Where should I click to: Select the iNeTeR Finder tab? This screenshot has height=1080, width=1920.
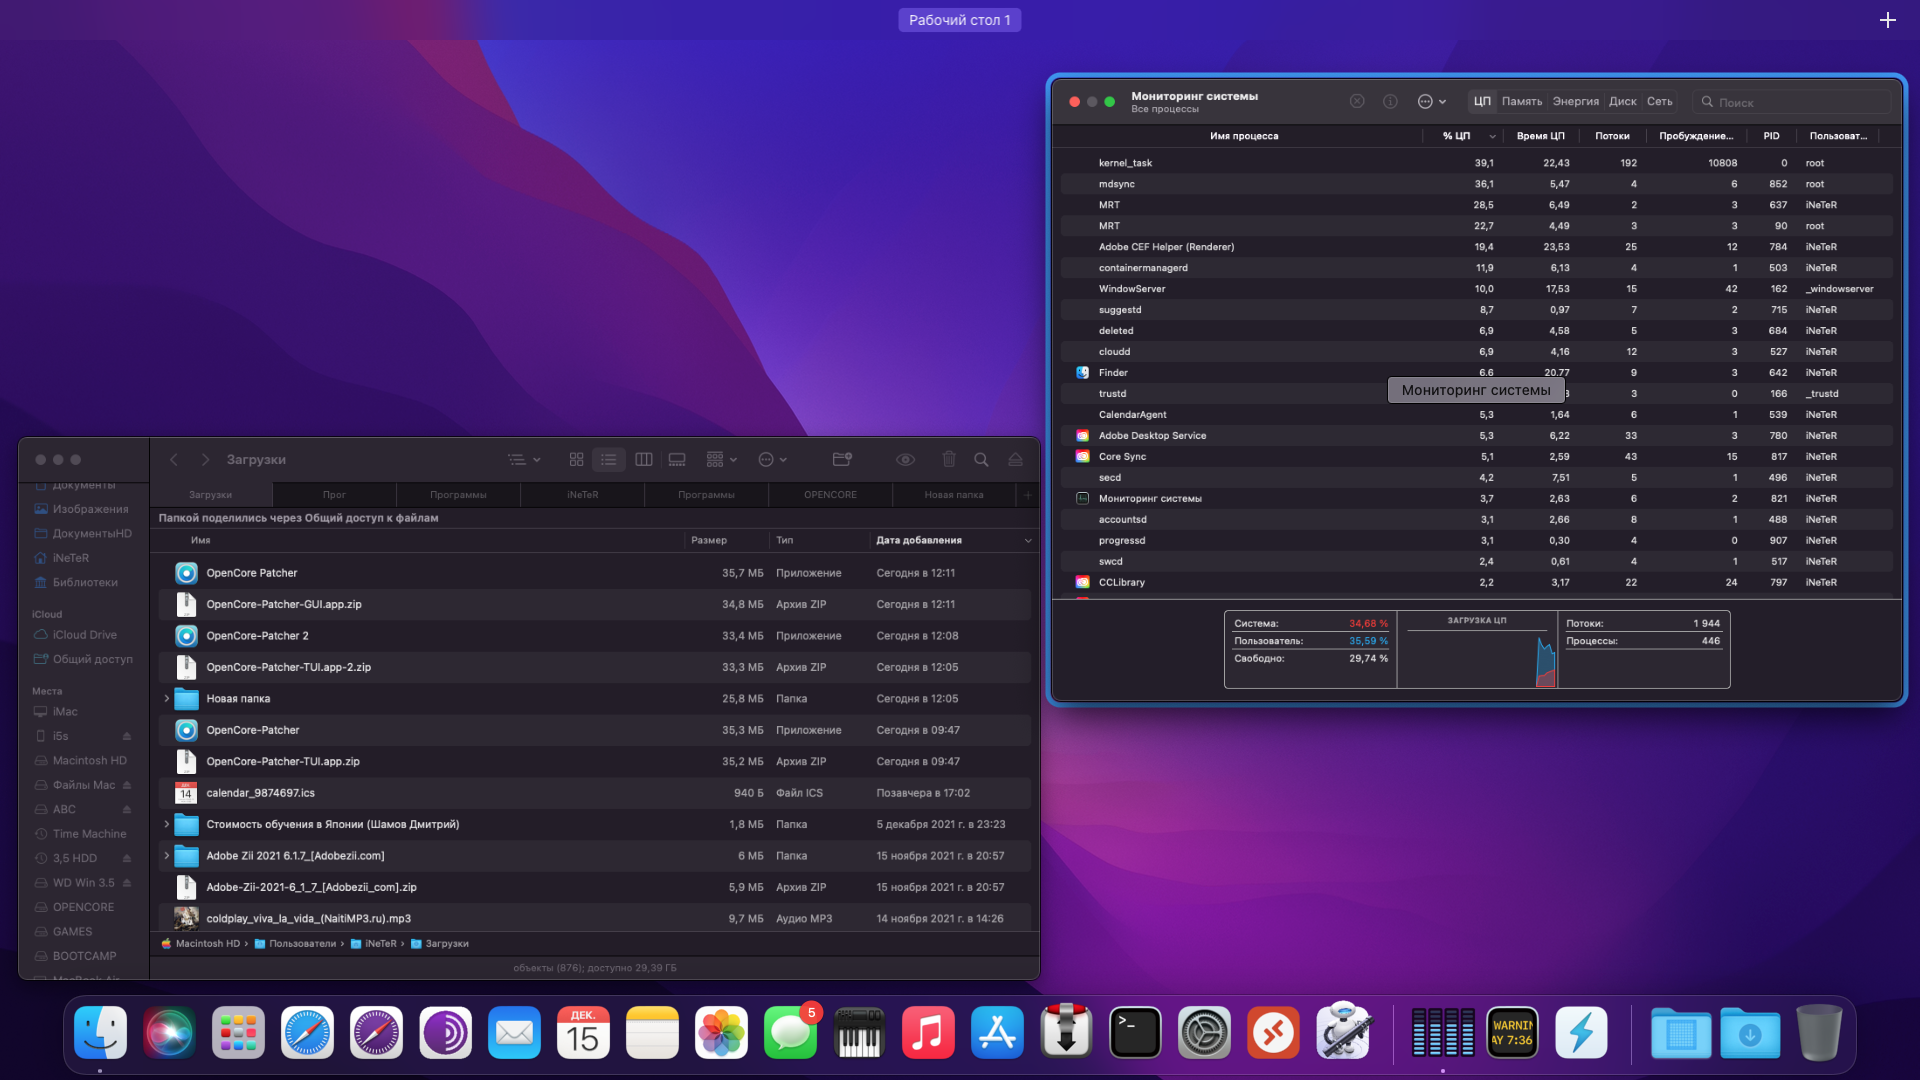[582, 495]
